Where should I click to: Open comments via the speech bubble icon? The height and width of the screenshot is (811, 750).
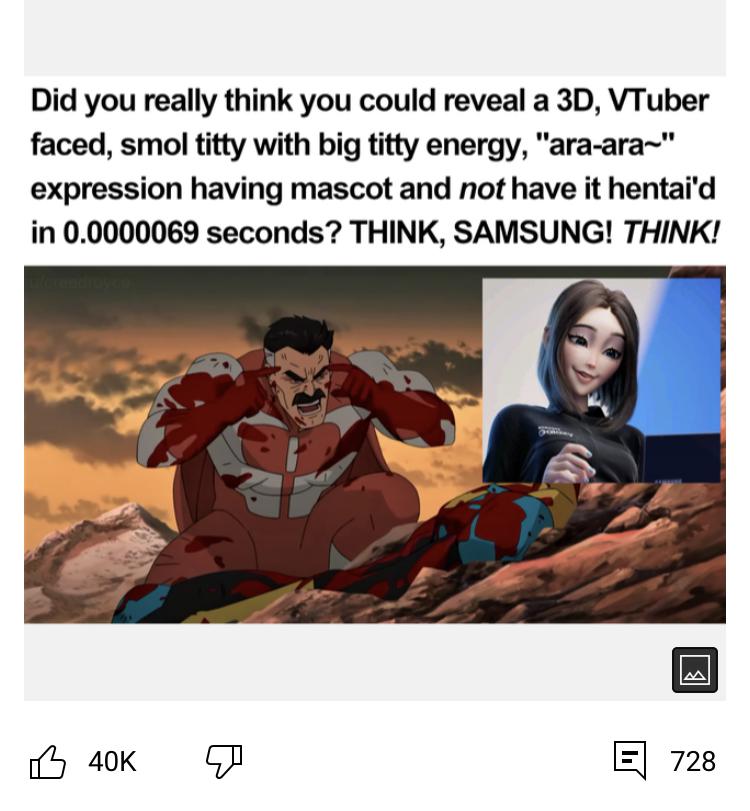630,760
